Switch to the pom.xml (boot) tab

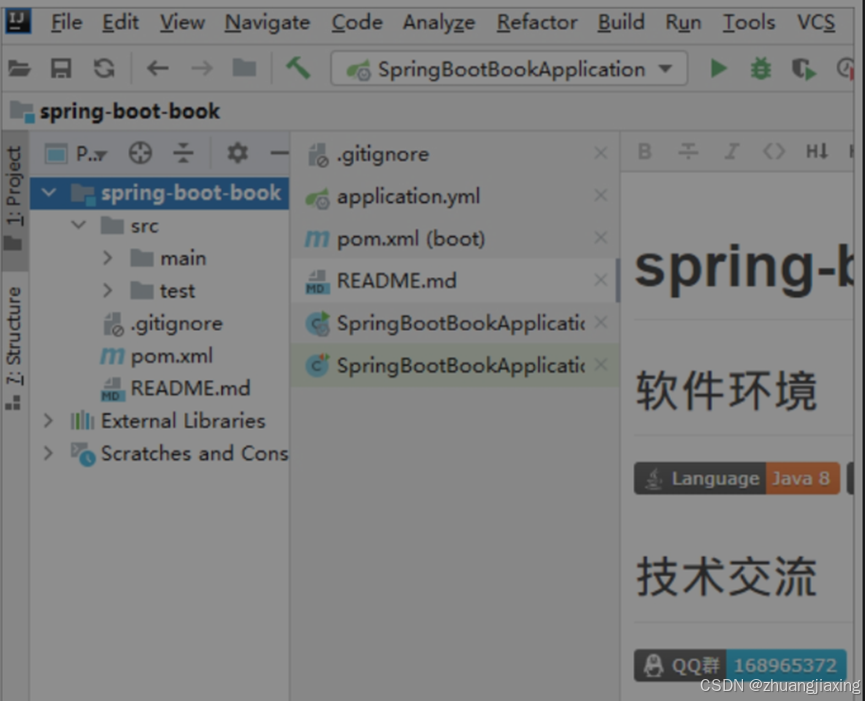pos(455,239)
